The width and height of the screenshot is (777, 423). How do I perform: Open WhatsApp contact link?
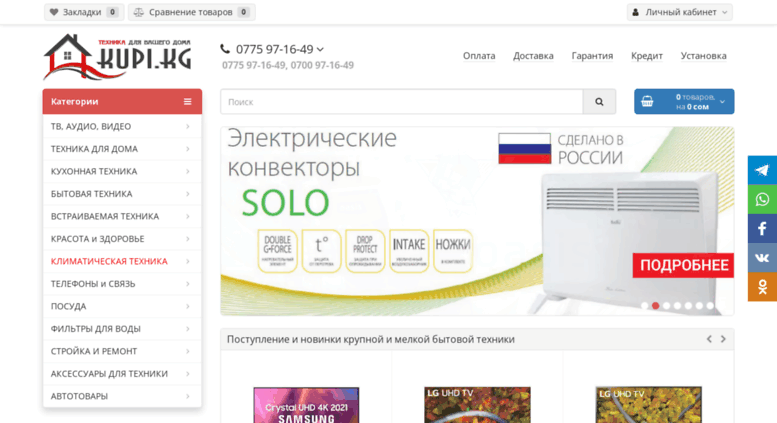[762, 199]
